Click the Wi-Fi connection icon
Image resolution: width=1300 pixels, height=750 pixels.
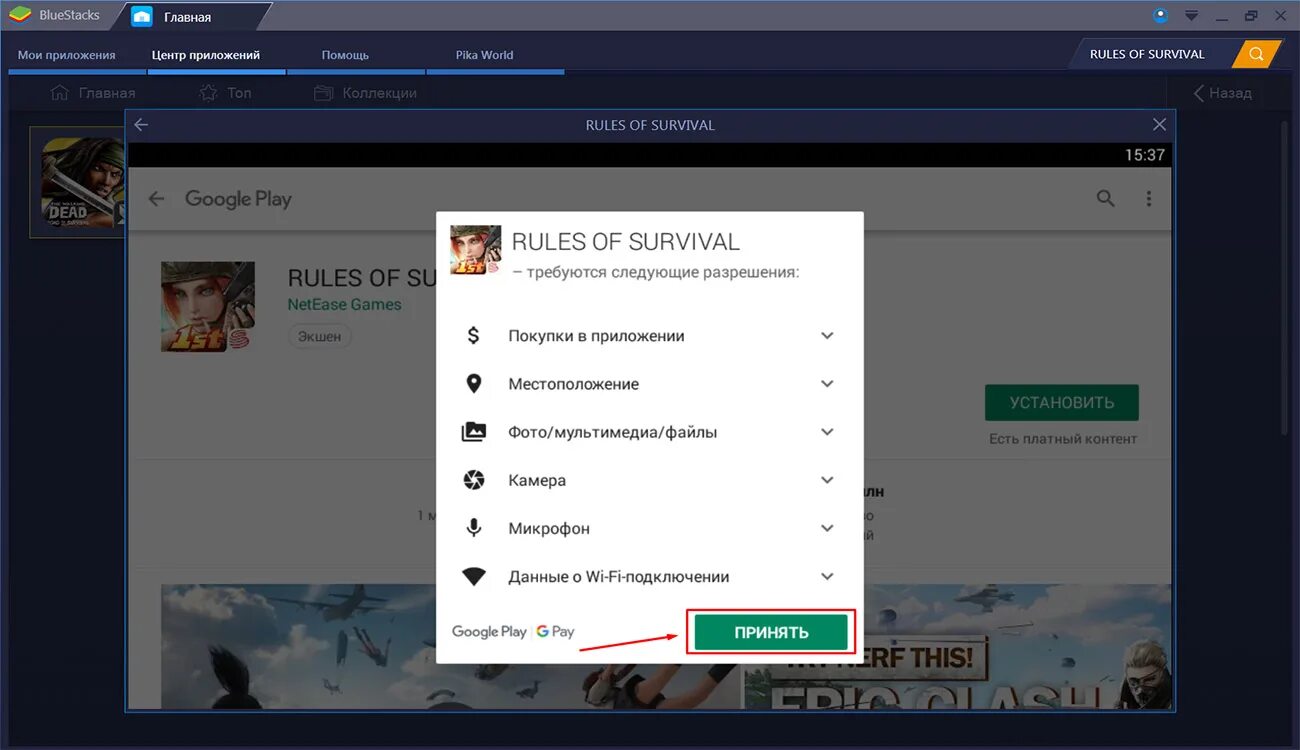pyautogui.click(x=474, y=577)
